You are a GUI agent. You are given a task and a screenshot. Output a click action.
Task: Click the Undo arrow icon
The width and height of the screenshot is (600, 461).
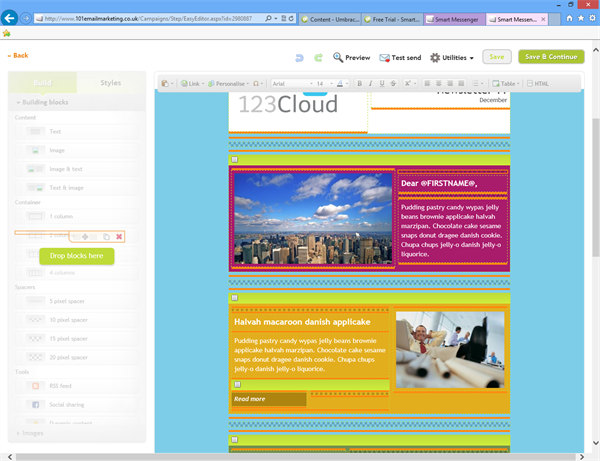pos(299,58)
